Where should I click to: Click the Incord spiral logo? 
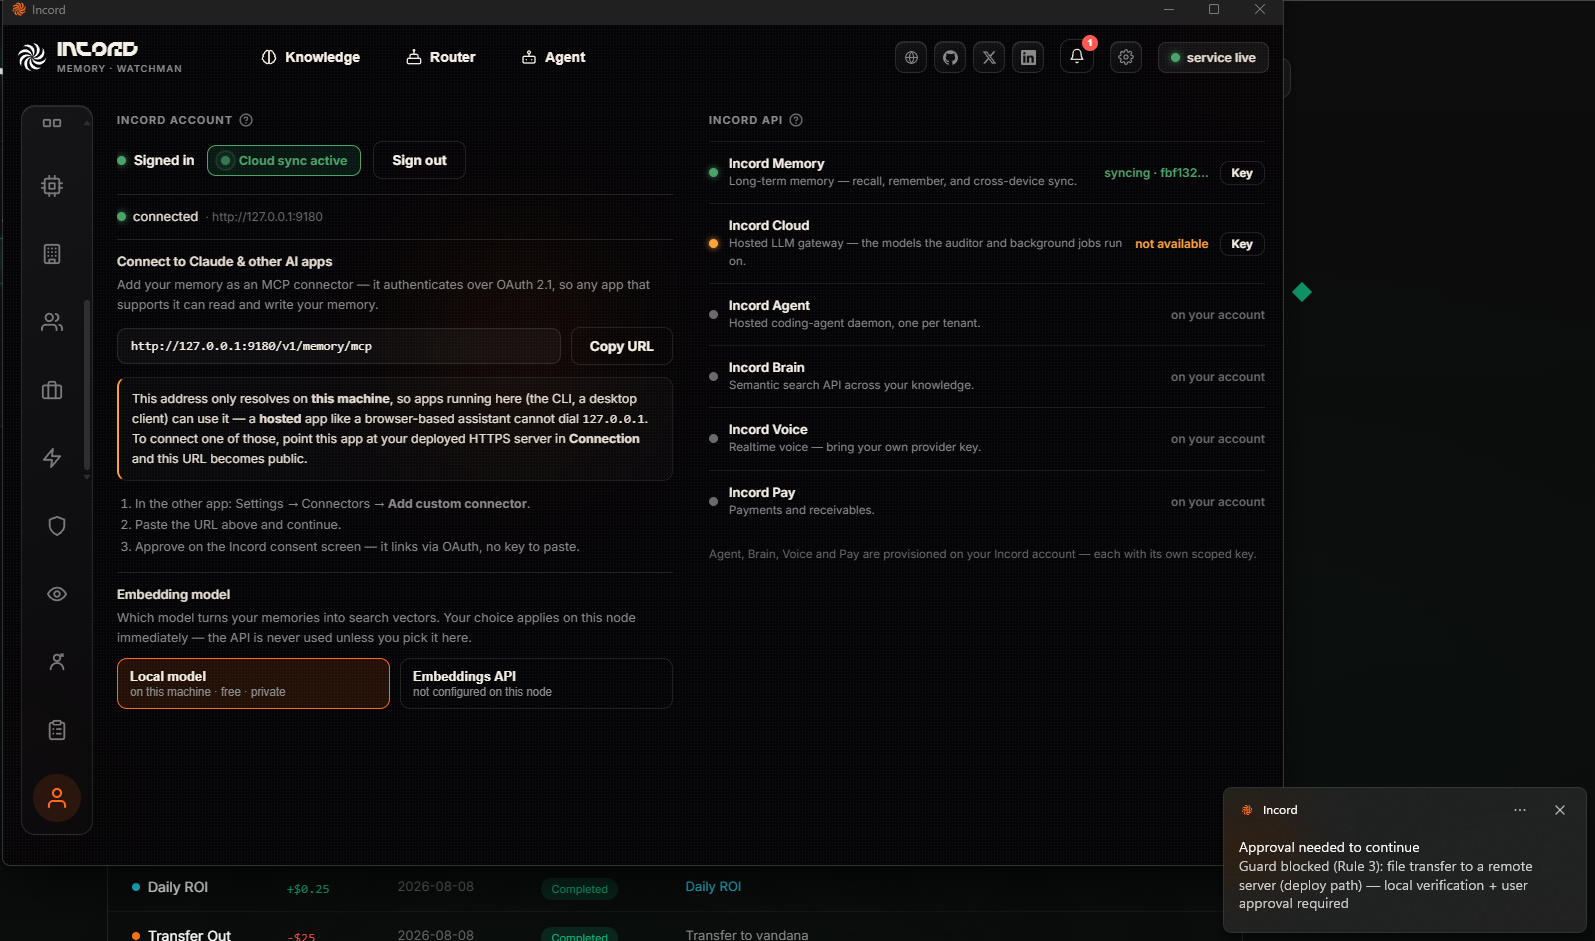coord(32,57)
